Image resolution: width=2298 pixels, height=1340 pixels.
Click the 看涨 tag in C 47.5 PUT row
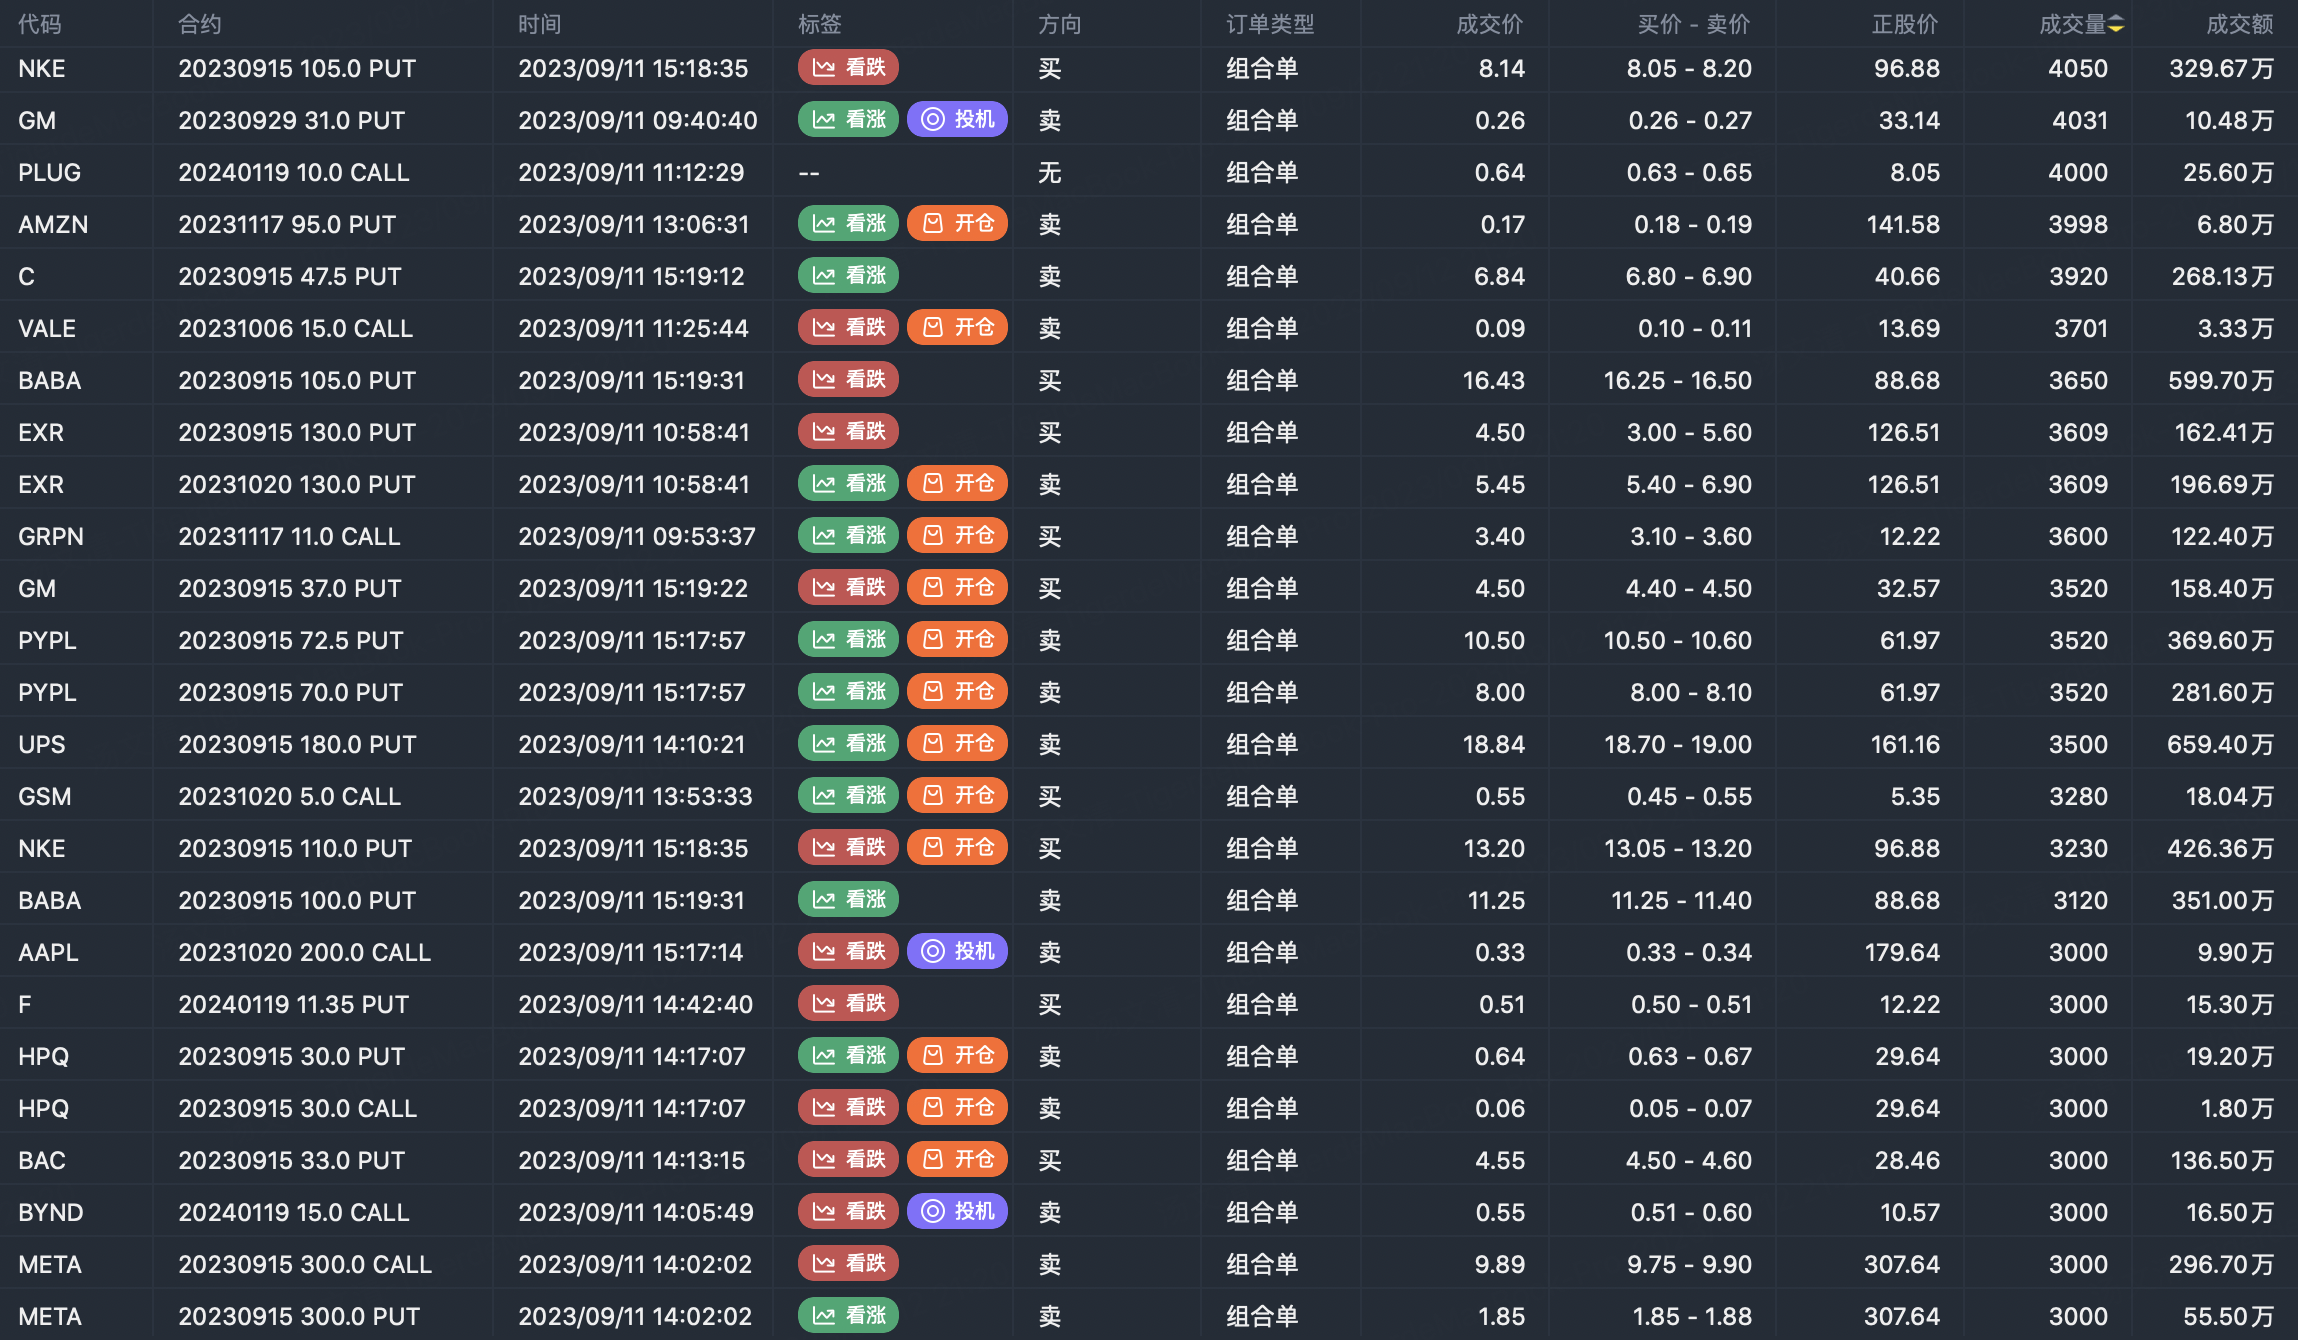[848, 276]
